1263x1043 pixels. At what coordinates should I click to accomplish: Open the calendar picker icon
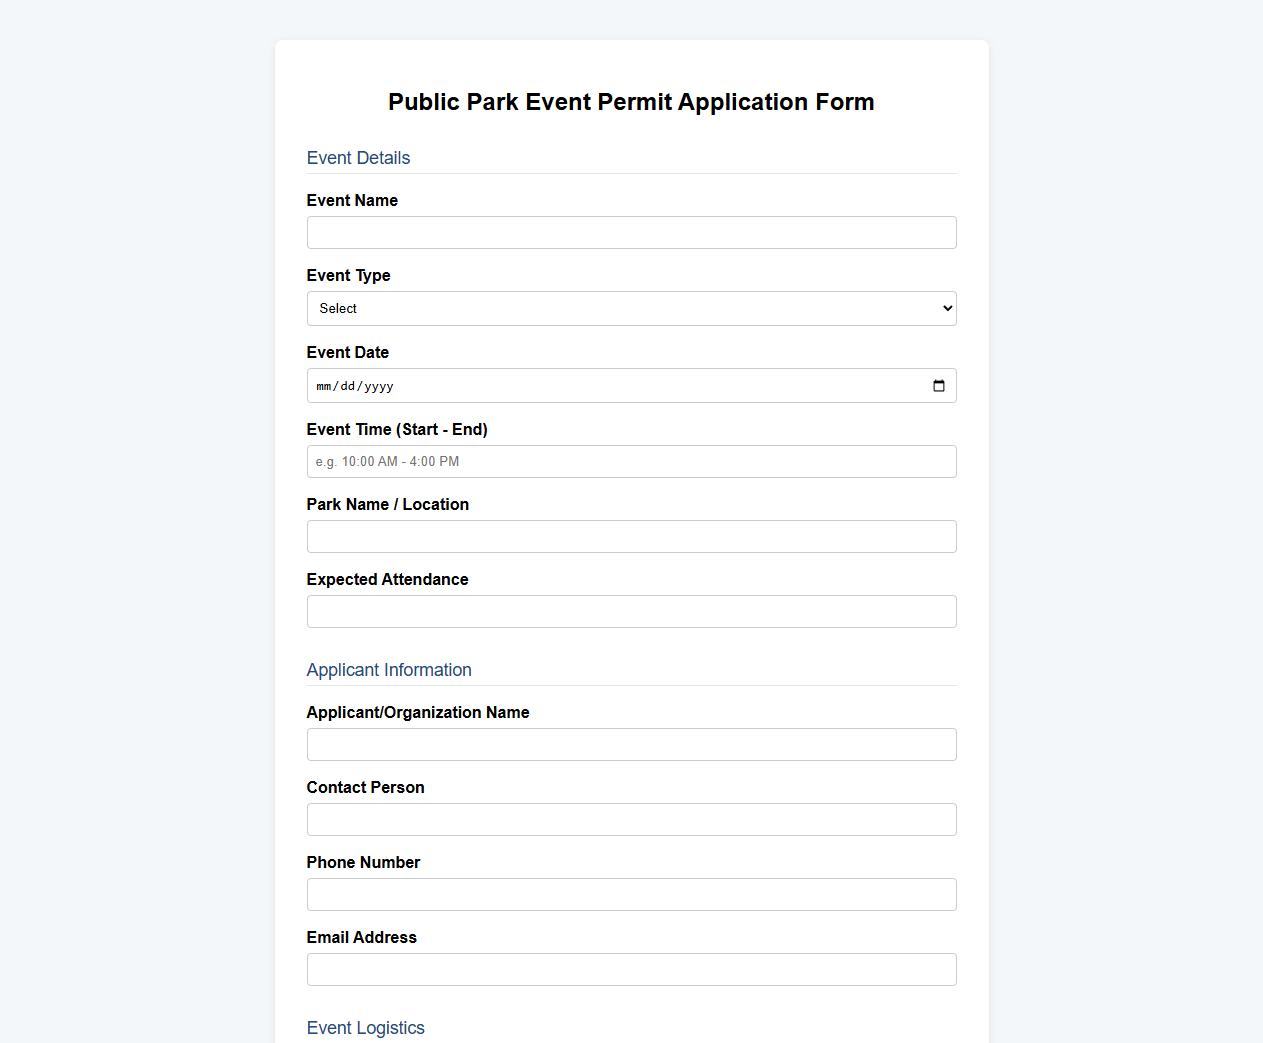tap(939, 385)
